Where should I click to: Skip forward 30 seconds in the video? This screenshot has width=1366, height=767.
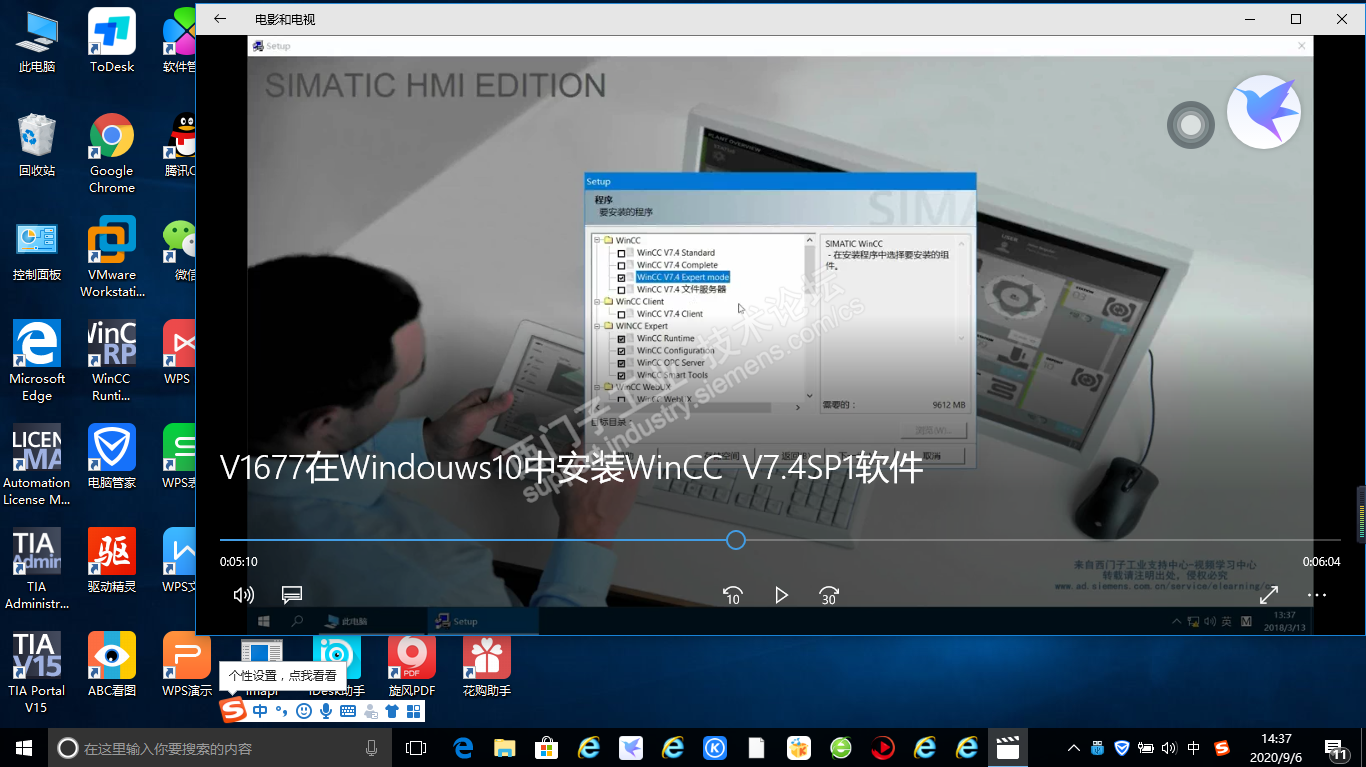click(829, 595)
